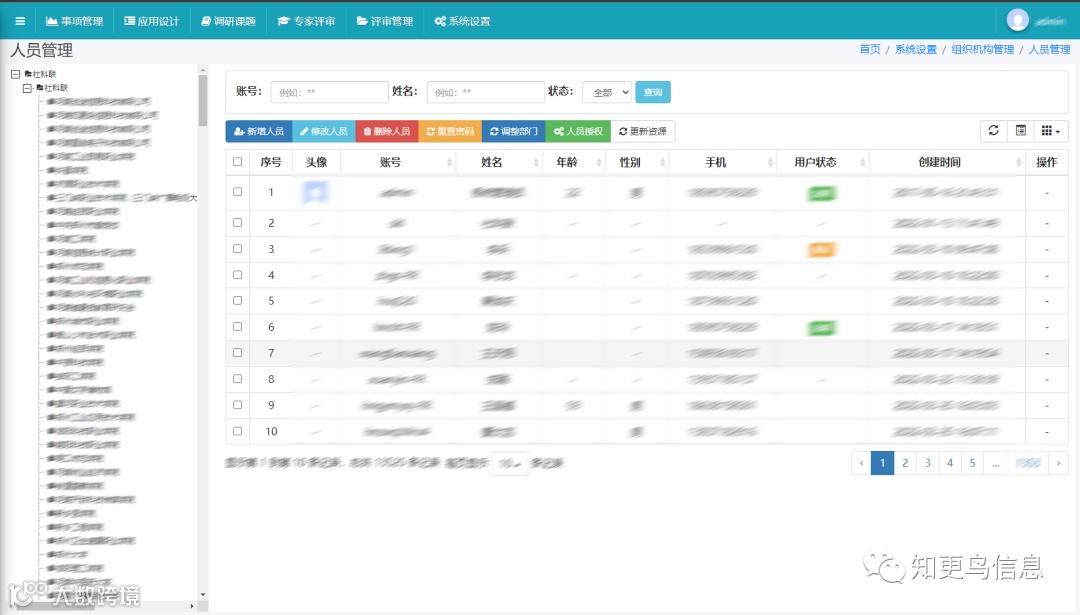
Task: Sort by the 性别 column header
Action: (637, 162)
